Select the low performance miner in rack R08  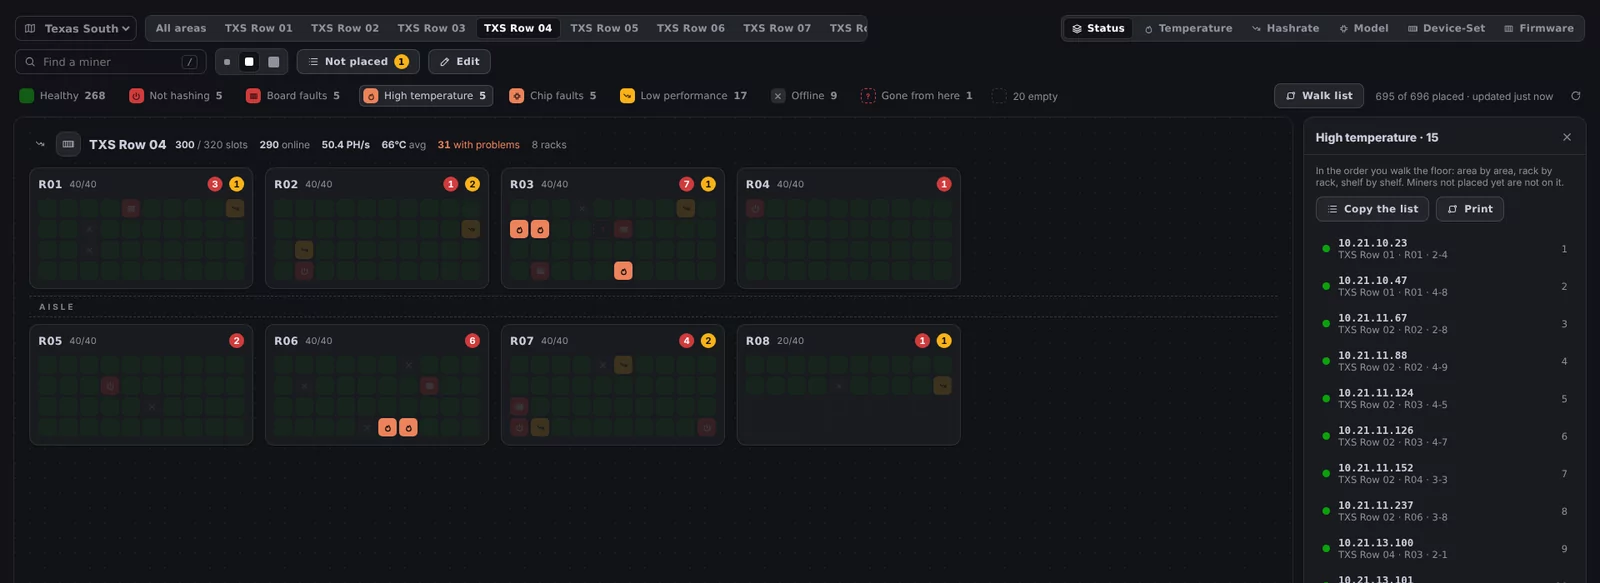[942, 385]
